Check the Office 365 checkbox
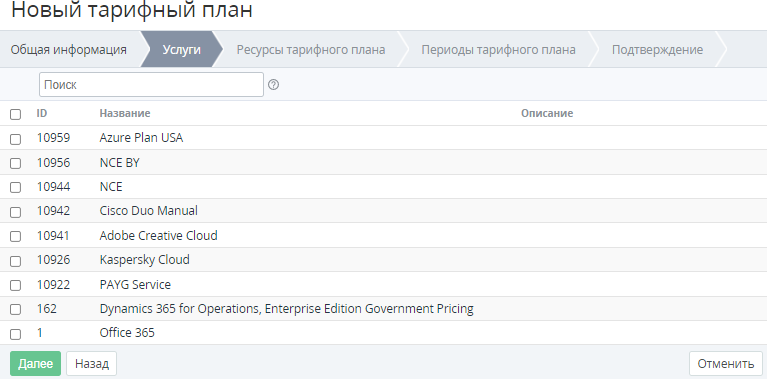This screenshot has height=379, width=767. click(16, 334)
